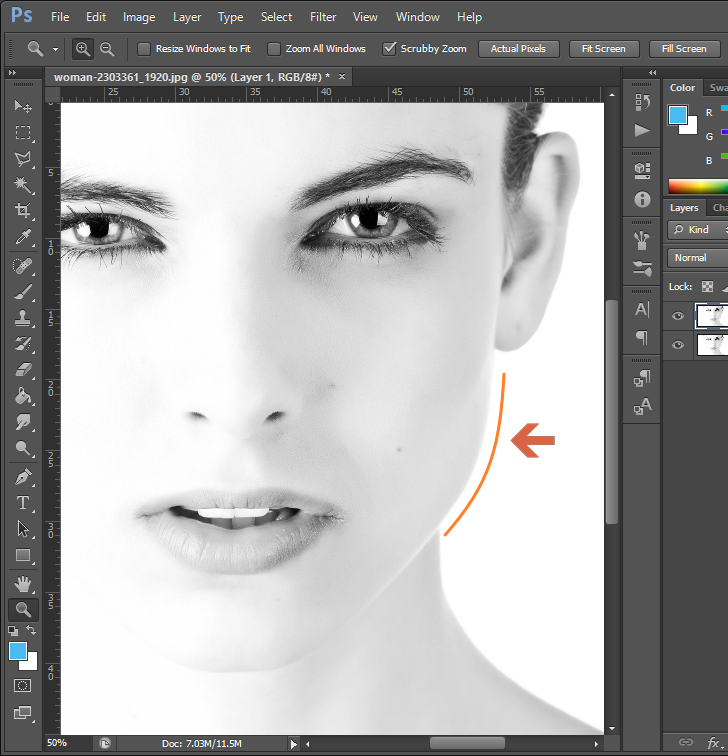Image resolution: width=728 pixels, height=756 pixels.
Task: Open the Kind layer filter dropdown
Action: click(698, 230)
